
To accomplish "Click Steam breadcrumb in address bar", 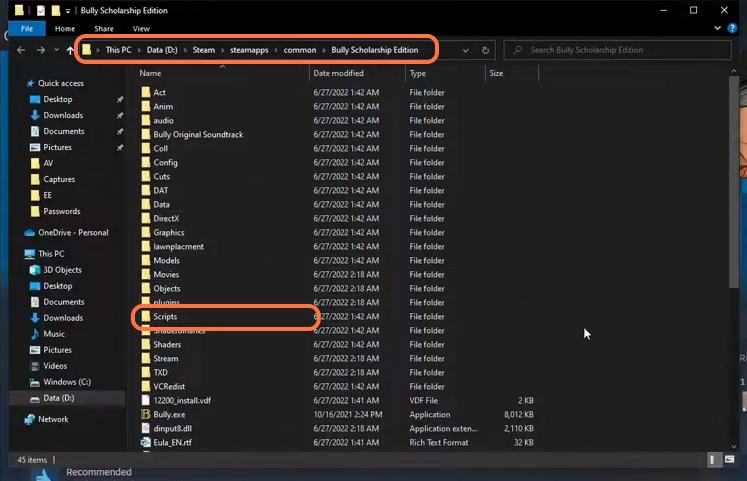I will pyautogui.click(x=203, y=50).
